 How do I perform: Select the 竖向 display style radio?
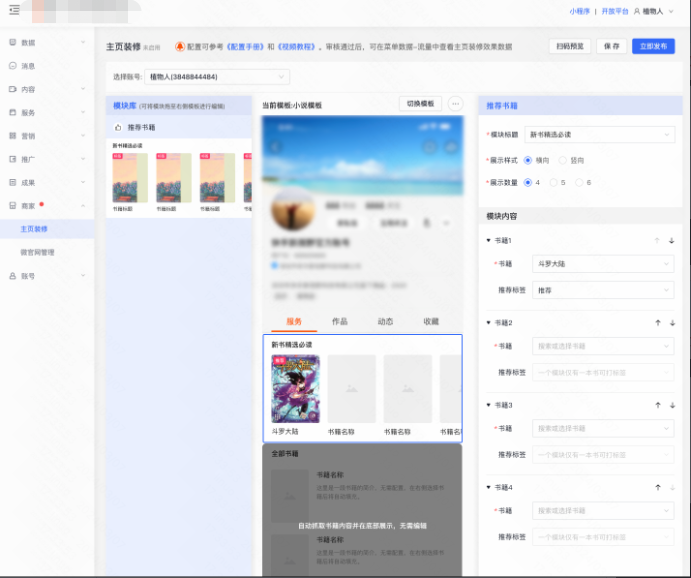click(565, 159)
